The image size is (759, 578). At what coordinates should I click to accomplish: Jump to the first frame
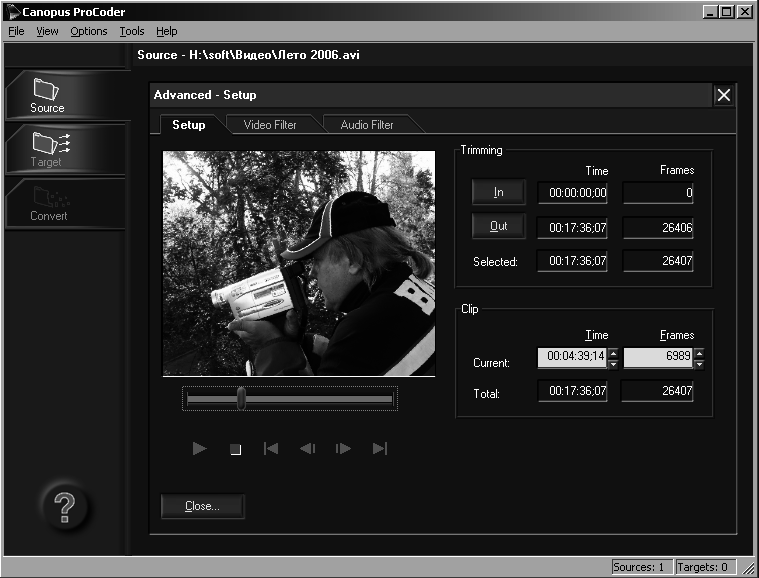click(271, 449)
